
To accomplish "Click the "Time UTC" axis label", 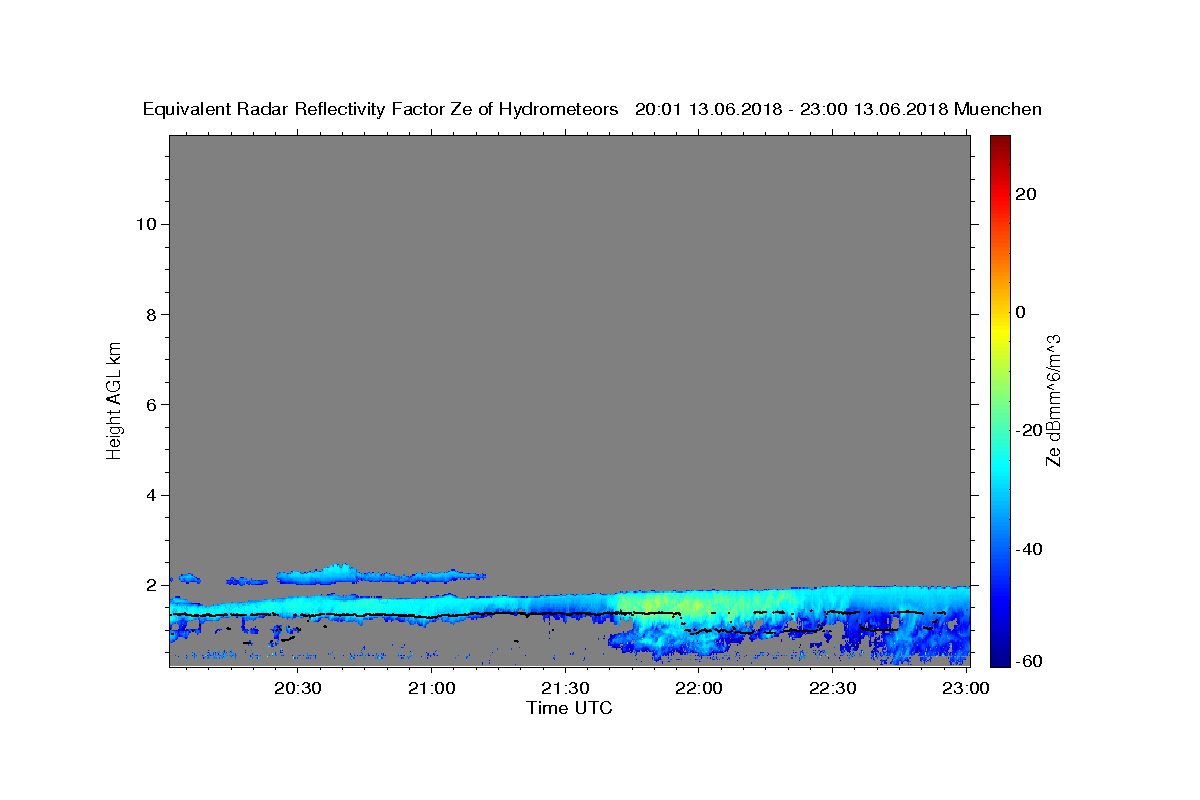I will 569,708.
